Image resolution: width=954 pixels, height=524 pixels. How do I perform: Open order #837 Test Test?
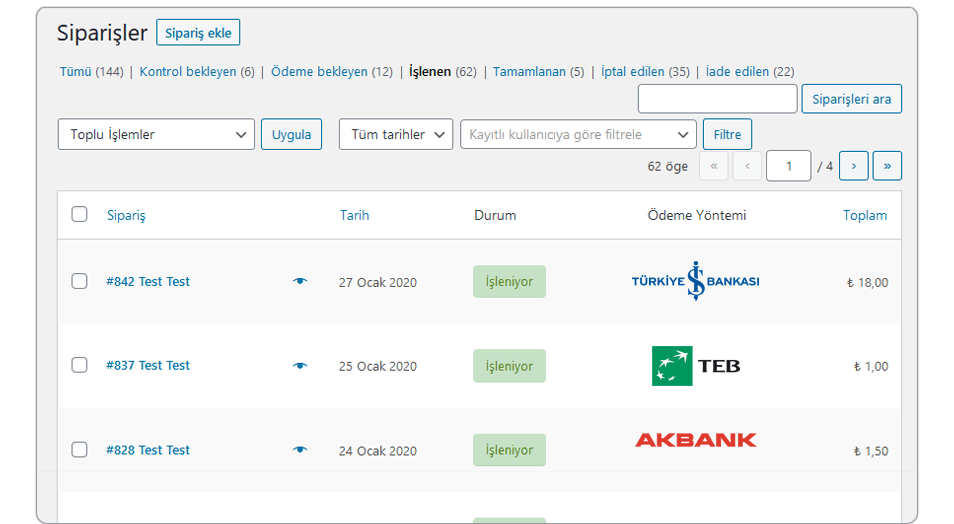click(x=148, y=365)
